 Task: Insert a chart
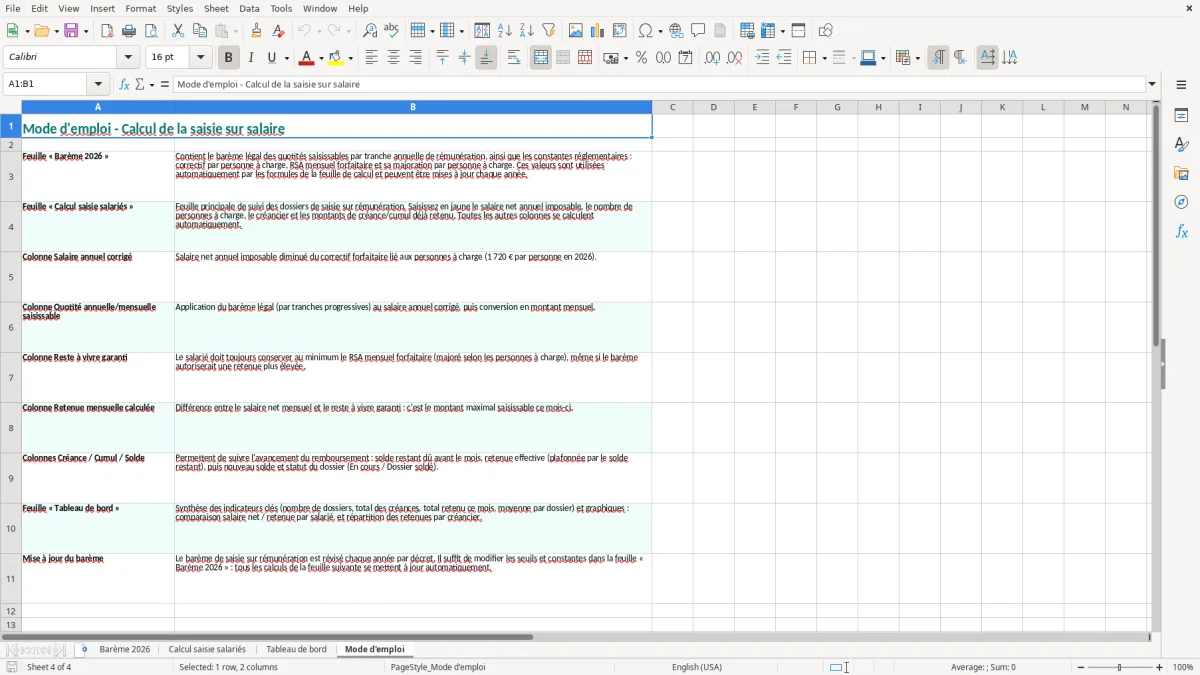coord(598,31)
